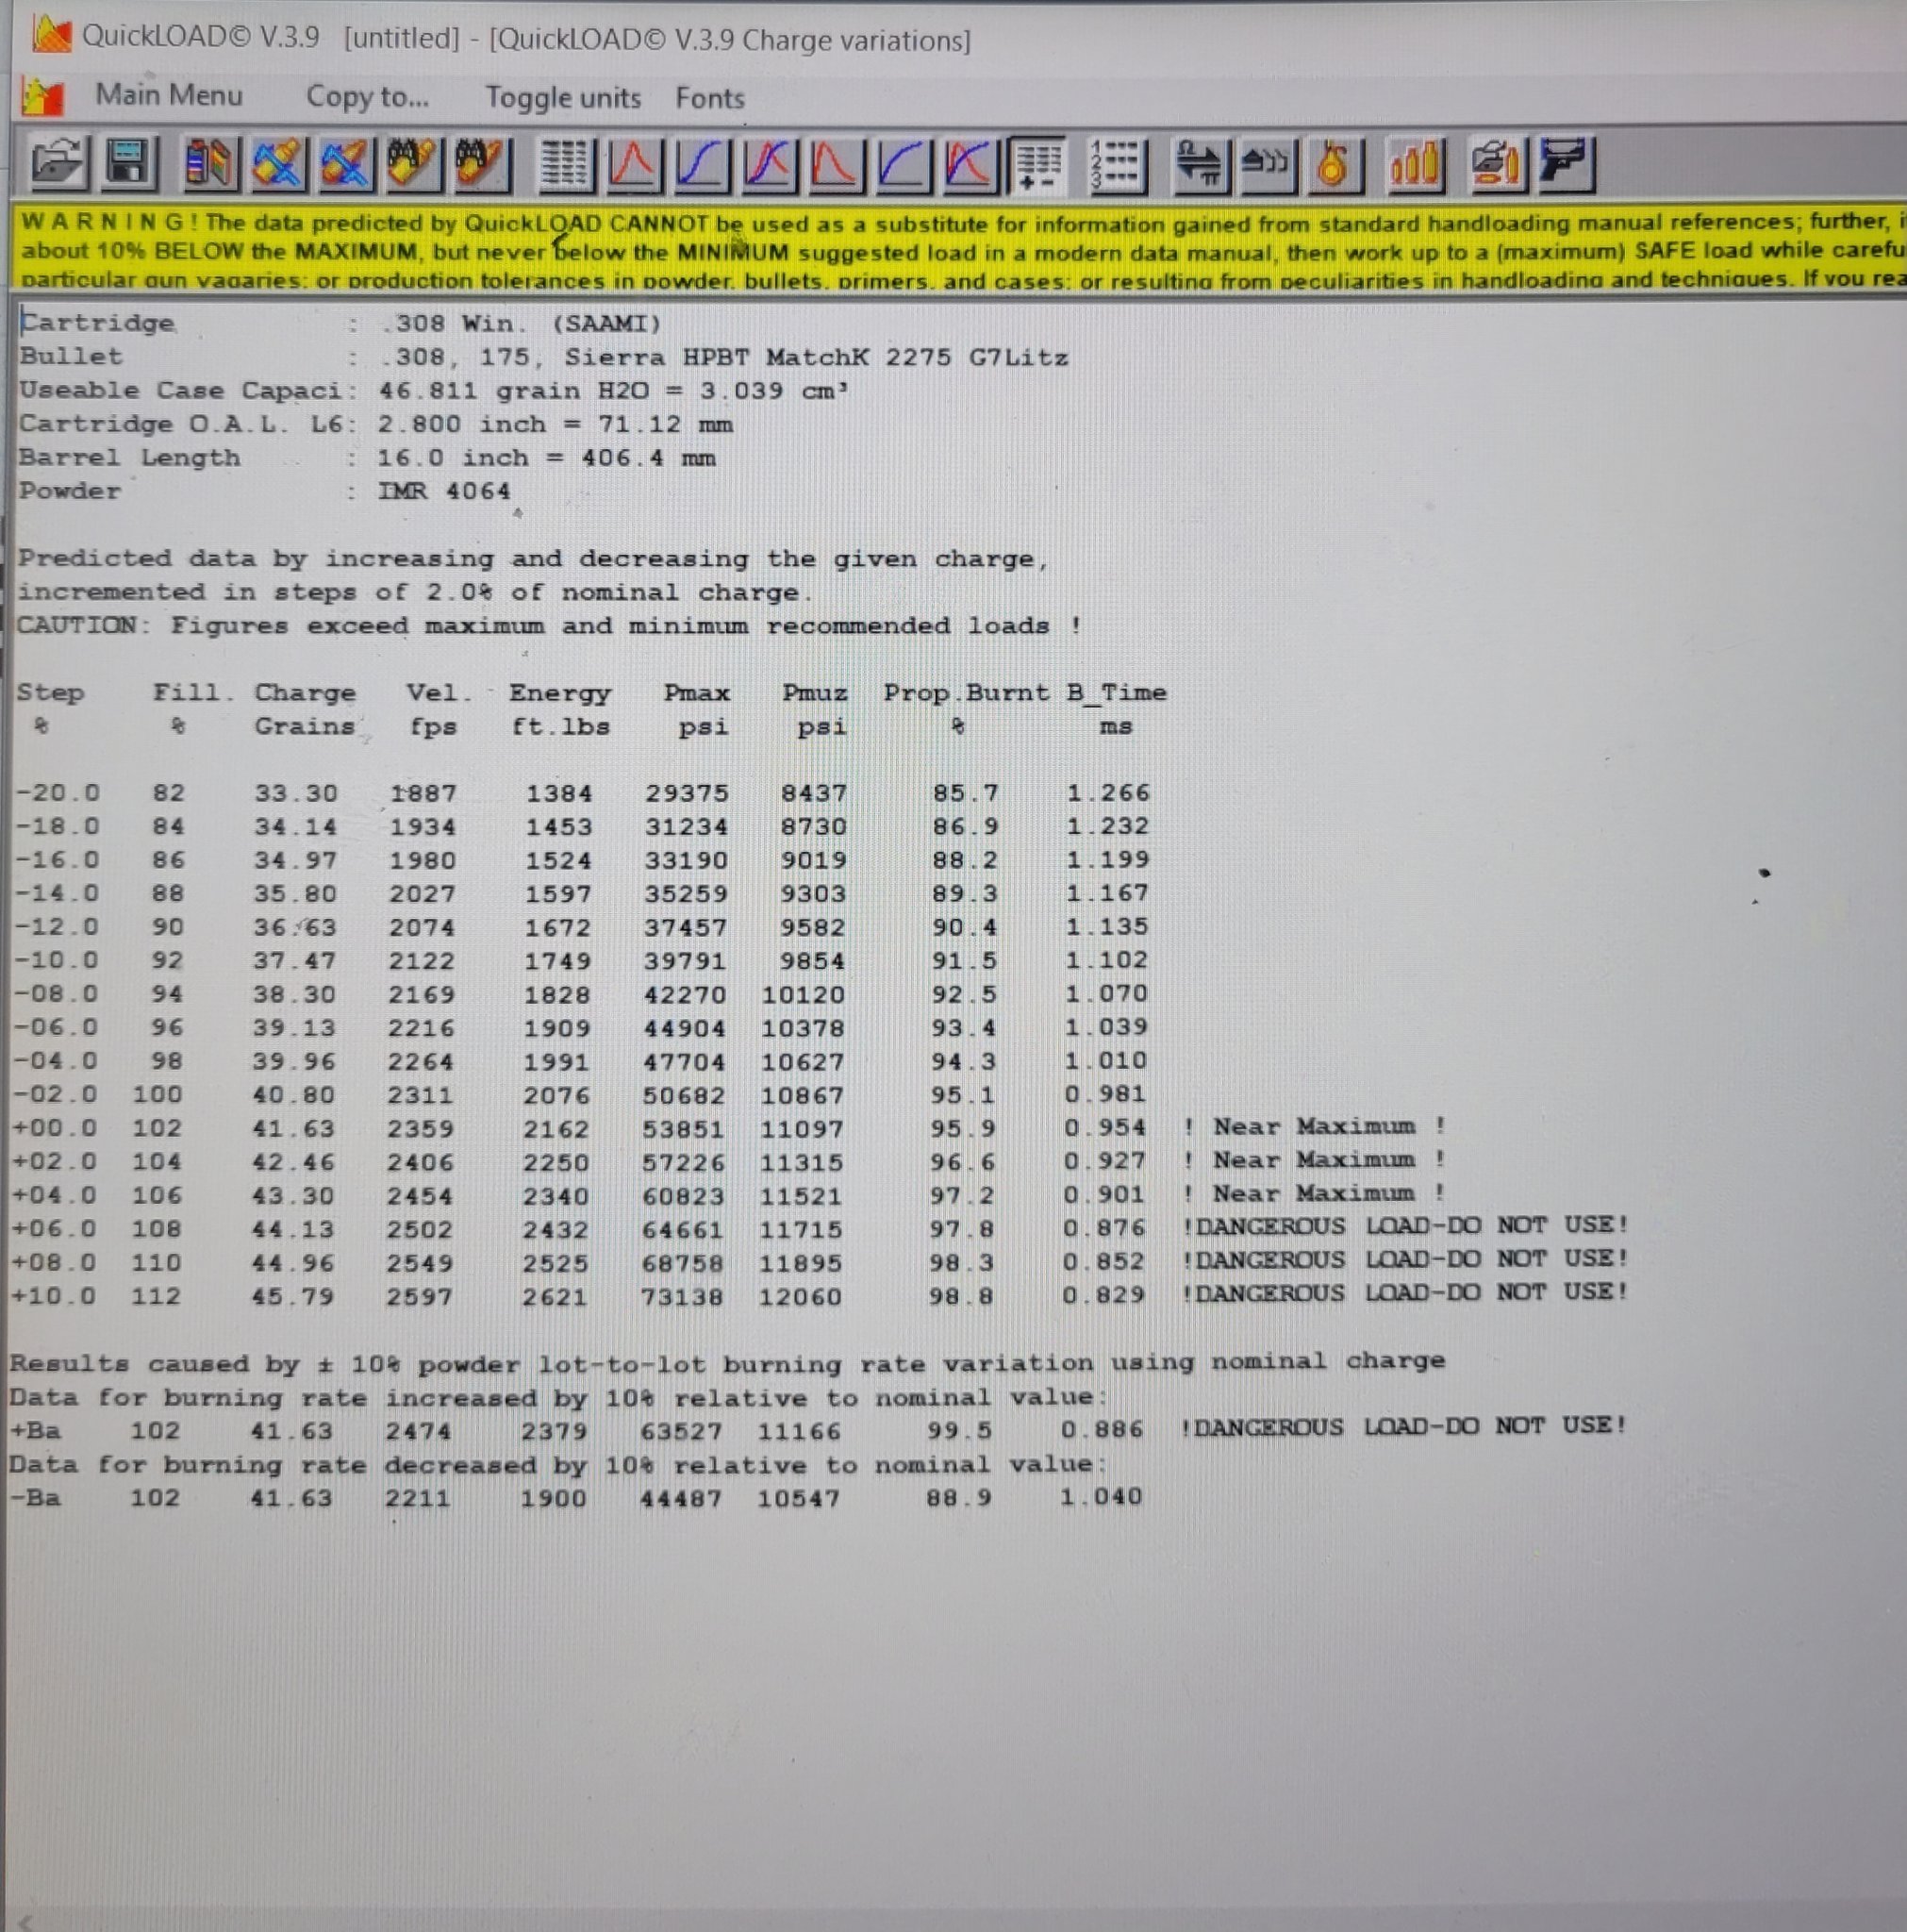Click the B_Time value '1.010'
Viewport: 1907px width, 1932px height.
[x=1106, y=1060]
